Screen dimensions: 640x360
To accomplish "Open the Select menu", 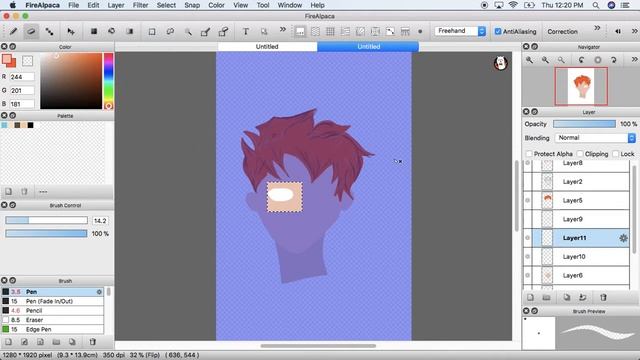I will coord(166,5).
